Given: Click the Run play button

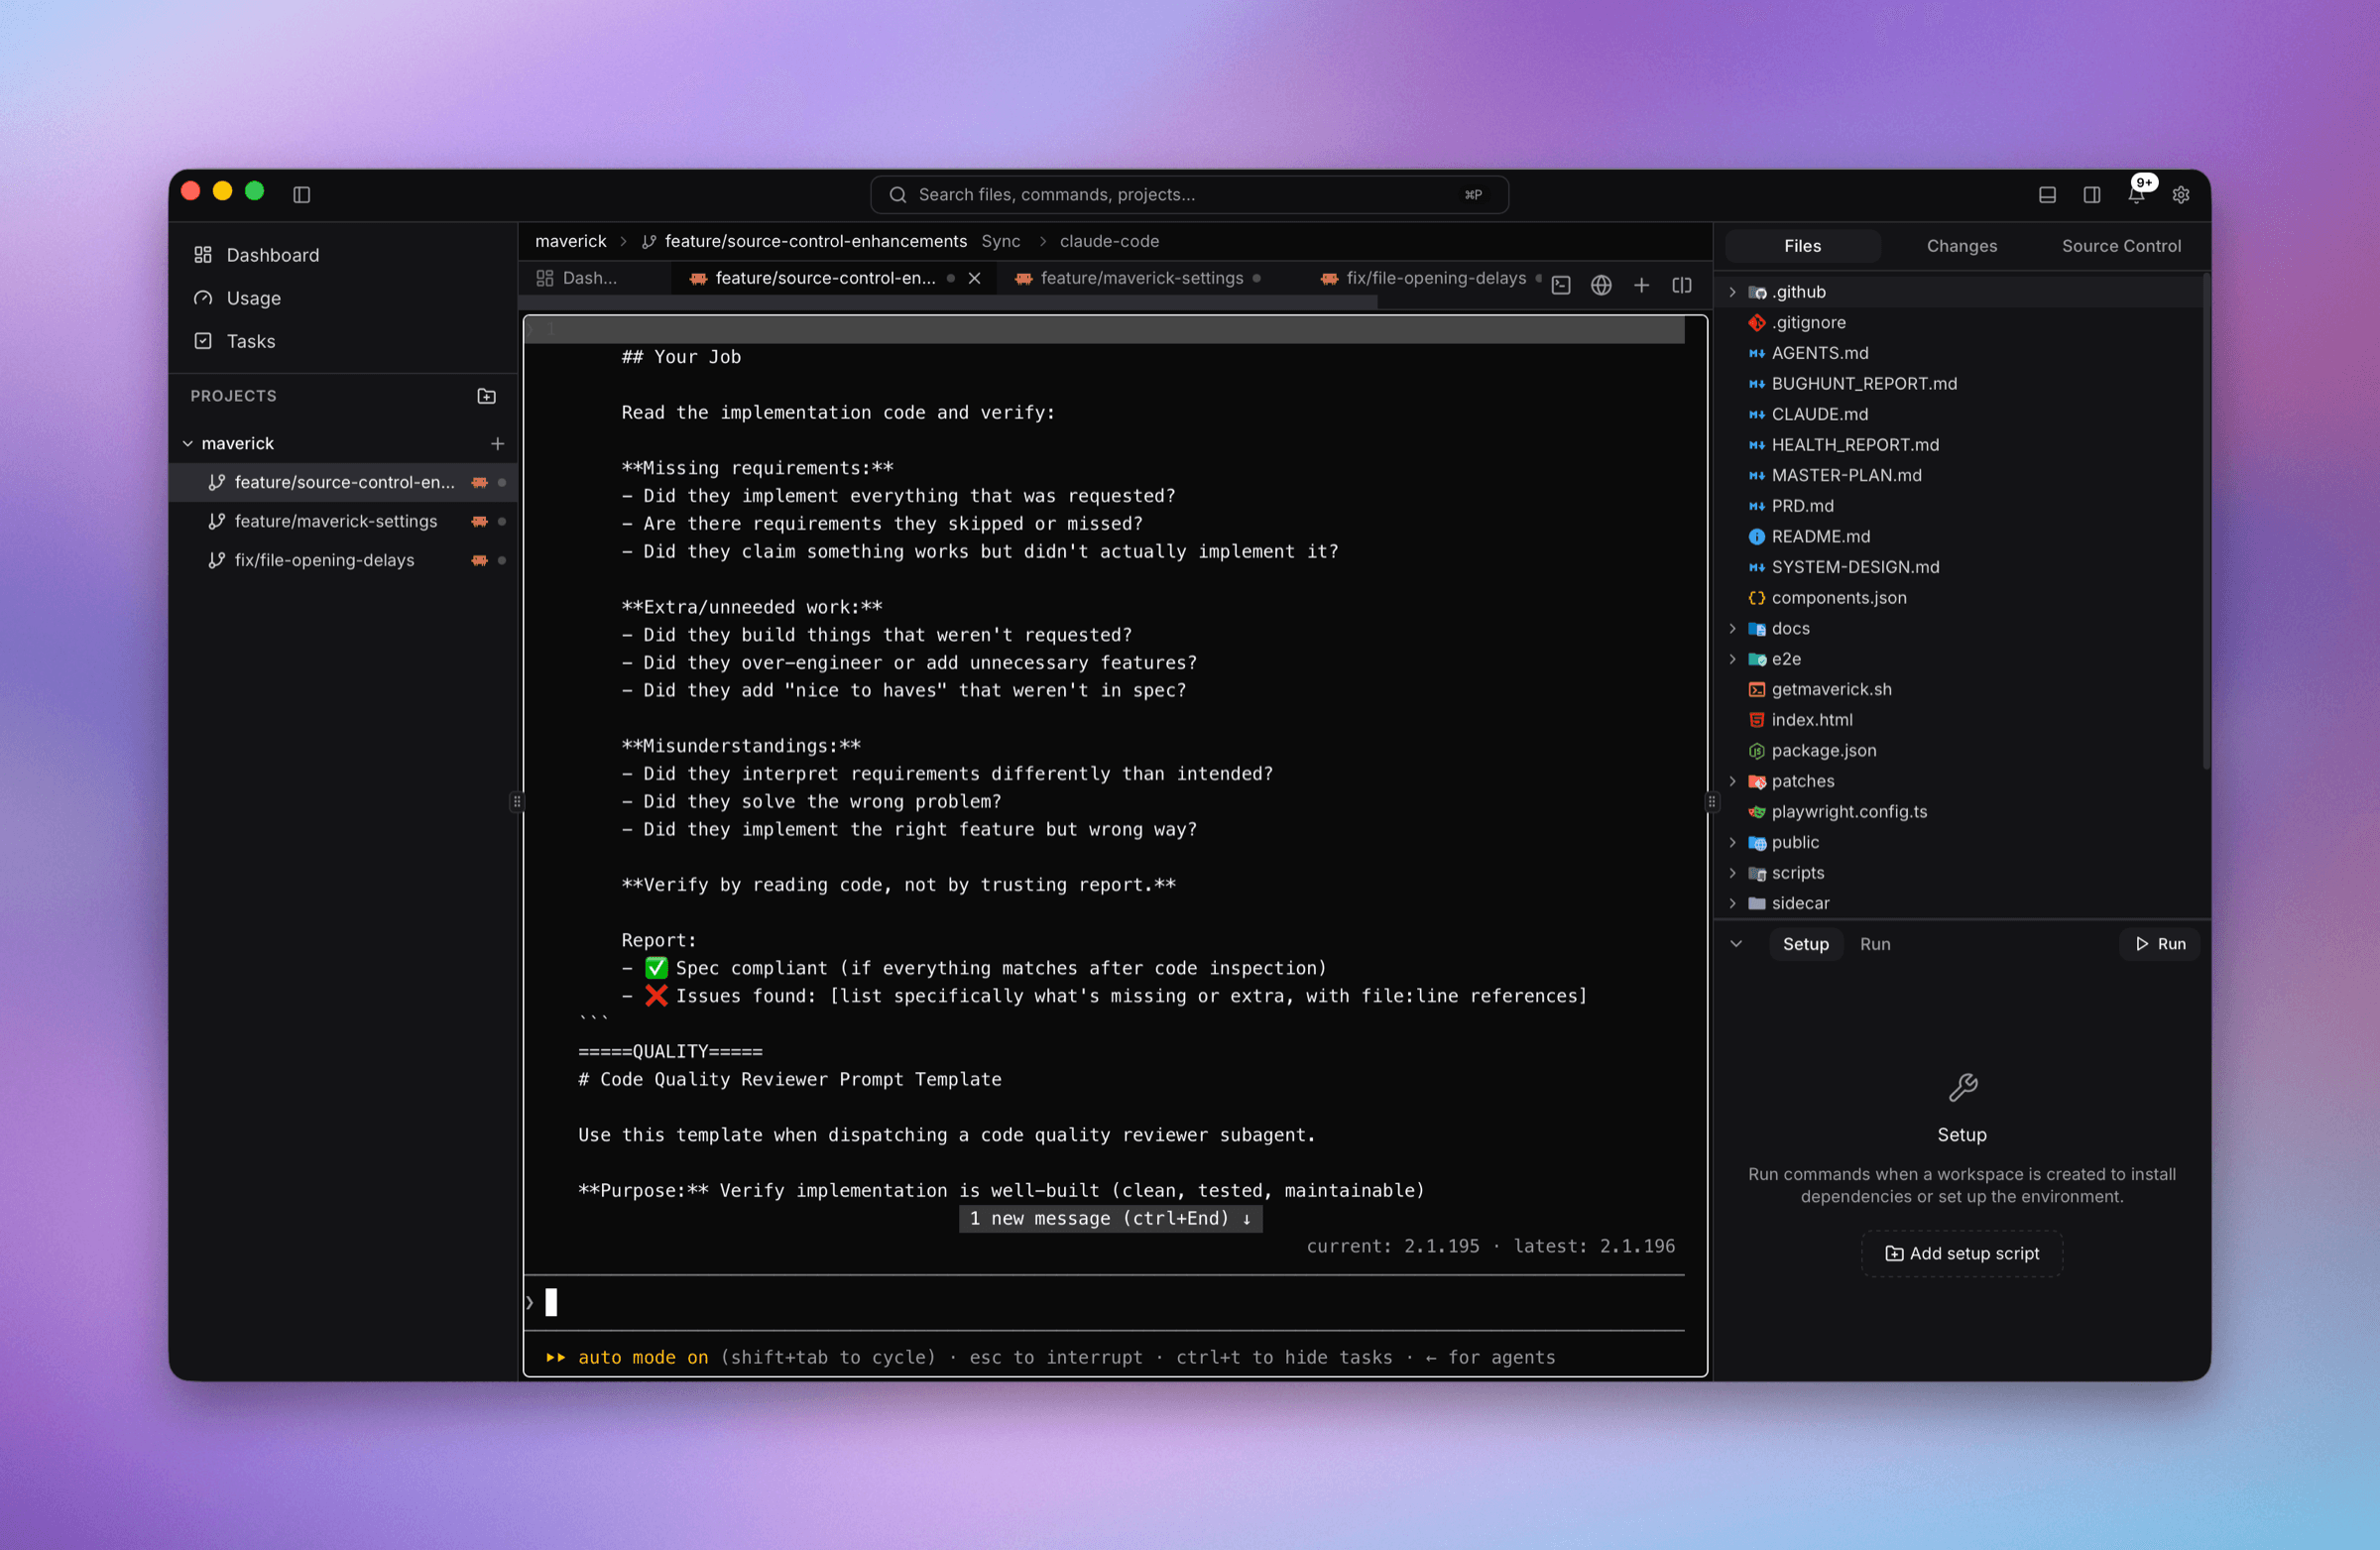Looking at the screenshot, I should [x=2160, y=944].
